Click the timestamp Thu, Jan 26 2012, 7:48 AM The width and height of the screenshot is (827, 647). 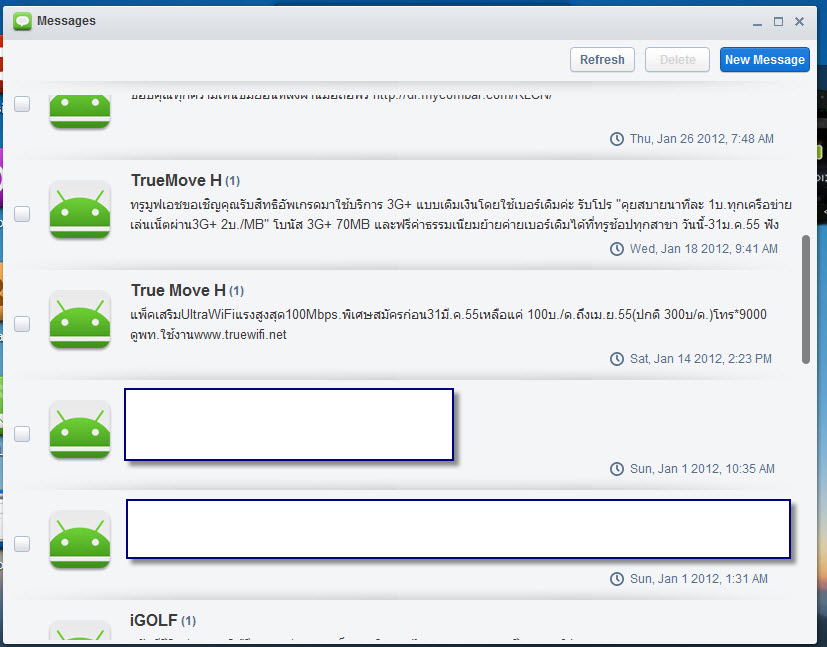(x=701, y=139)
